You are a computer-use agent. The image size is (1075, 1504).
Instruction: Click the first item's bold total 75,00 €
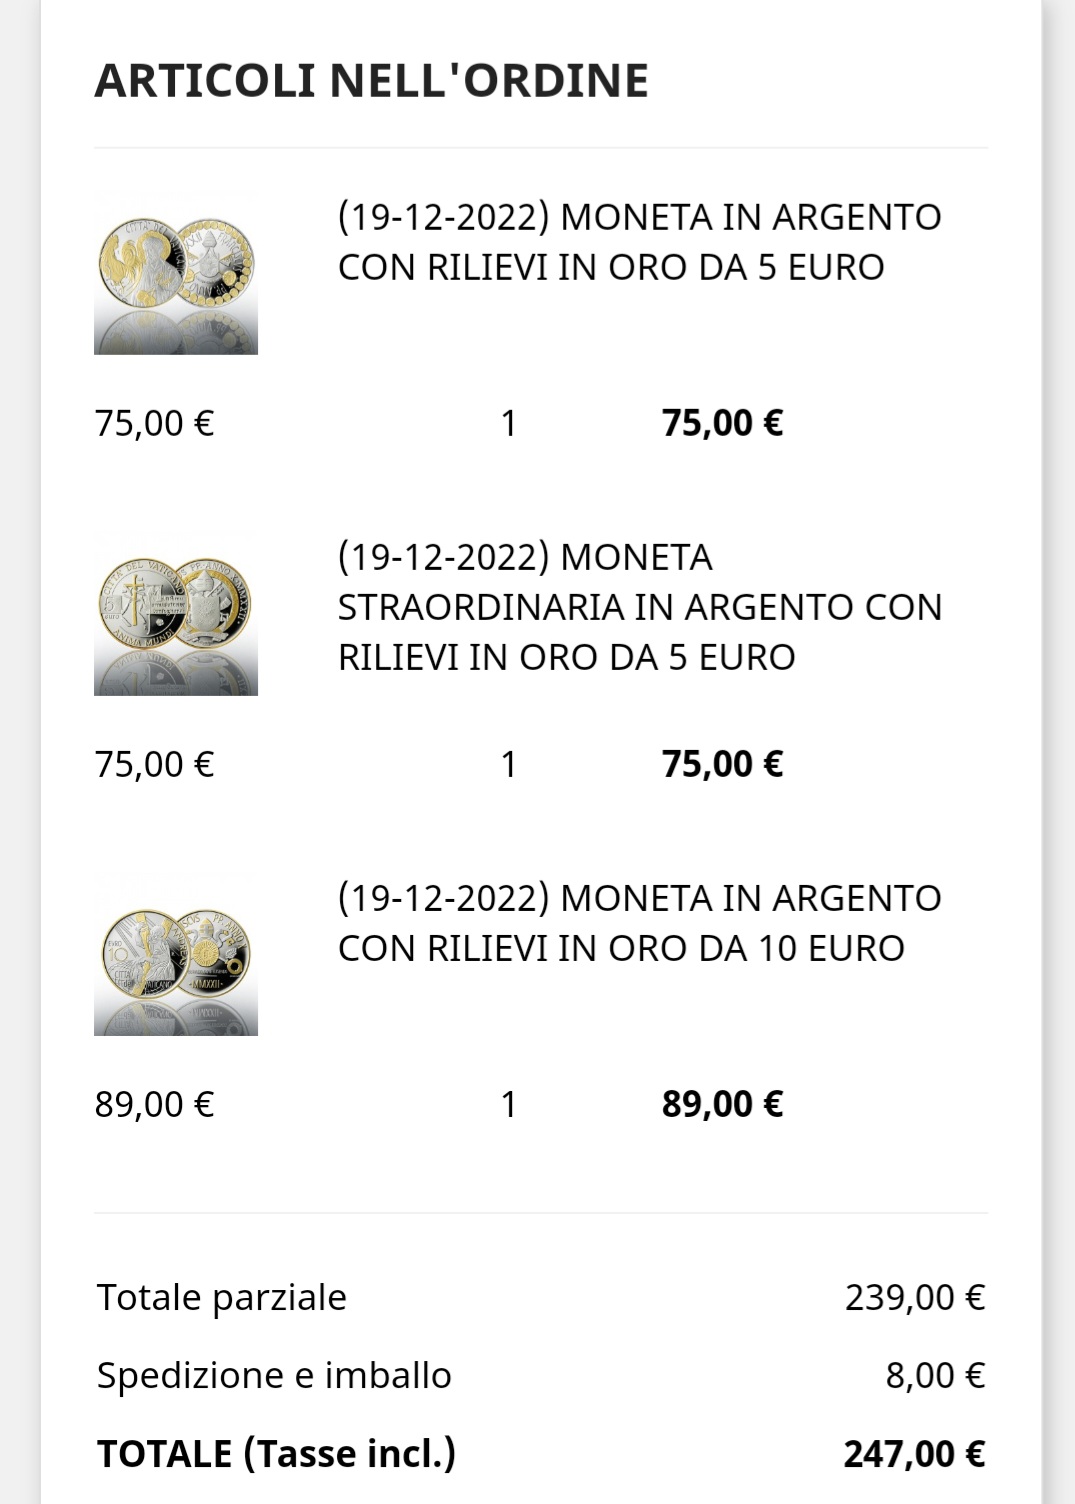pyautogui.click(x=722, y=423)
